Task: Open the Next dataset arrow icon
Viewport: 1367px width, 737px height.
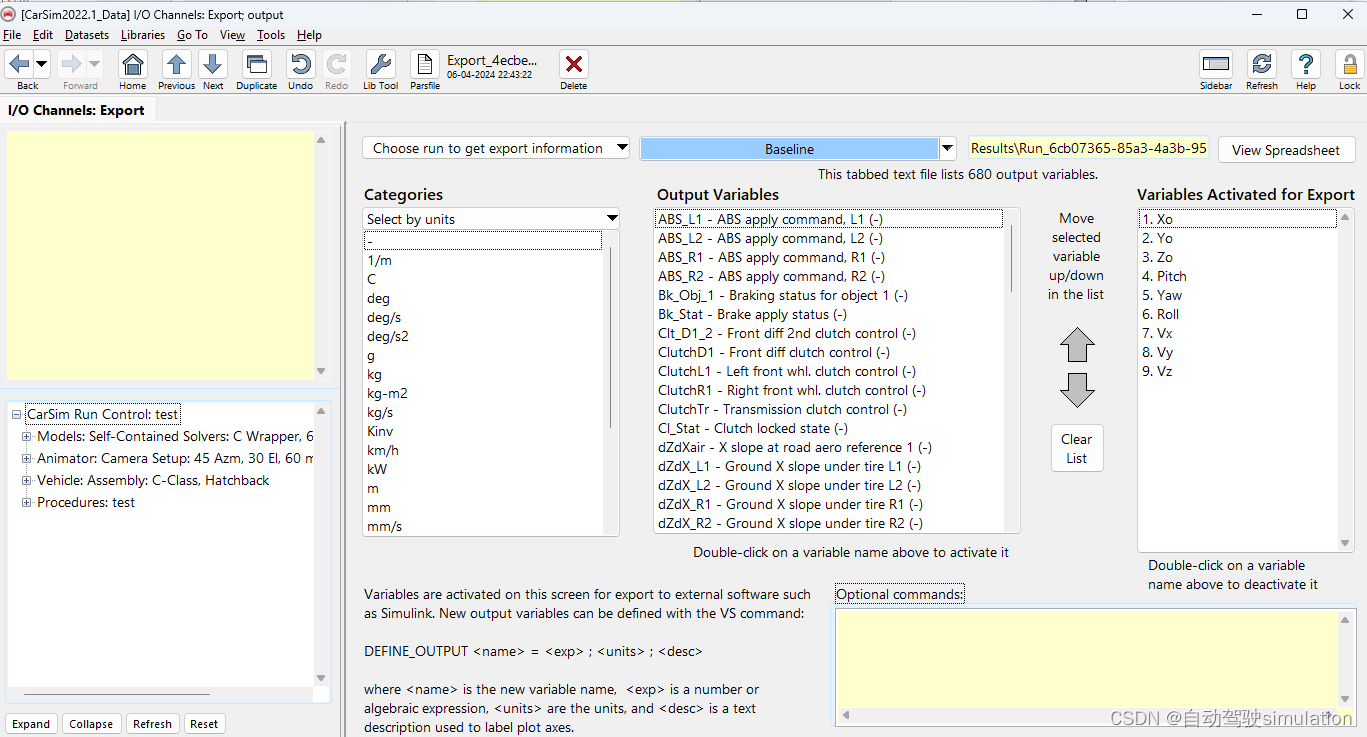Action: point(213,65)
